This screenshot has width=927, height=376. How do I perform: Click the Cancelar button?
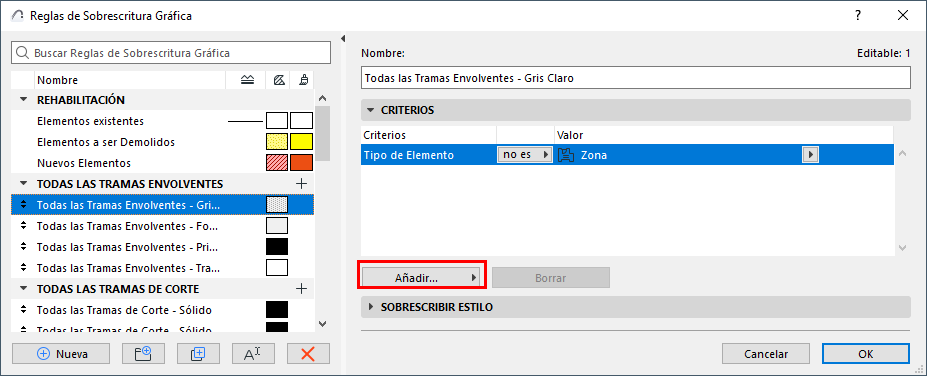click(766, 354)
